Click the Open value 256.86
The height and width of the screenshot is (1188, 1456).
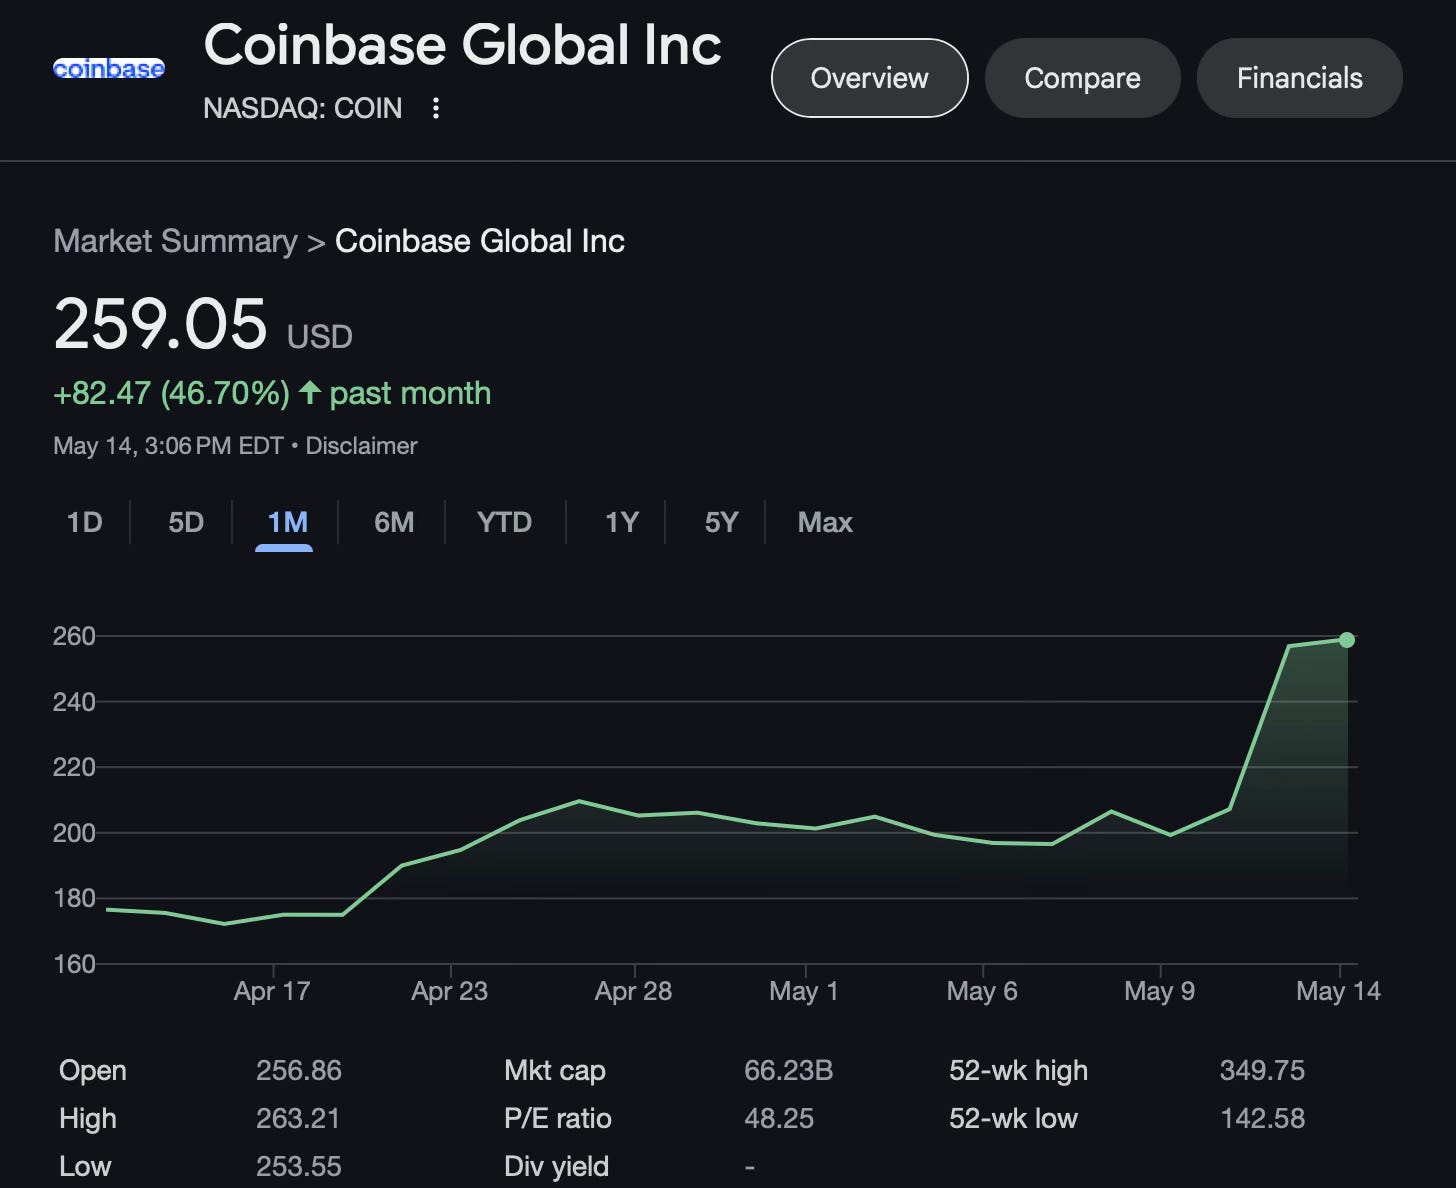299,1070
